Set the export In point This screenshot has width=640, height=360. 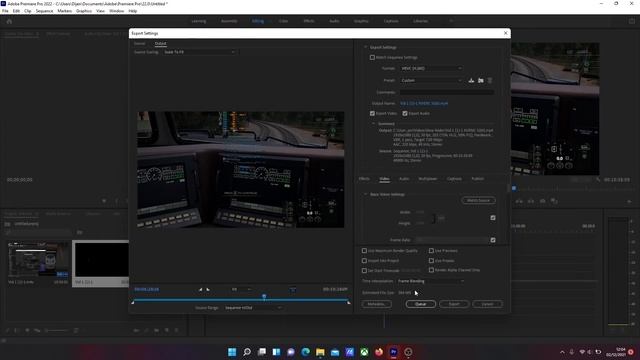point(200,289)
